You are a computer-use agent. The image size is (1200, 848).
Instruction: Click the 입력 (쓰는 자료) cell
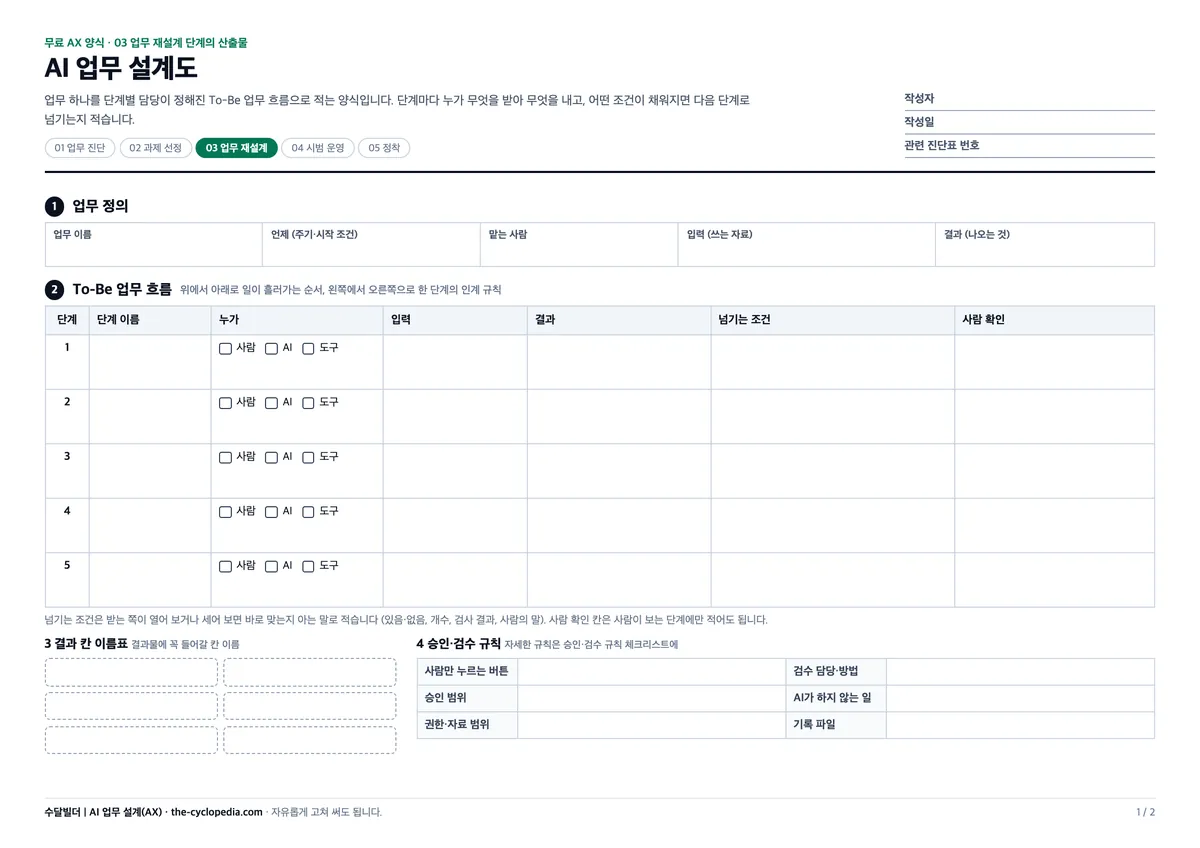click(x=807, y=245)
